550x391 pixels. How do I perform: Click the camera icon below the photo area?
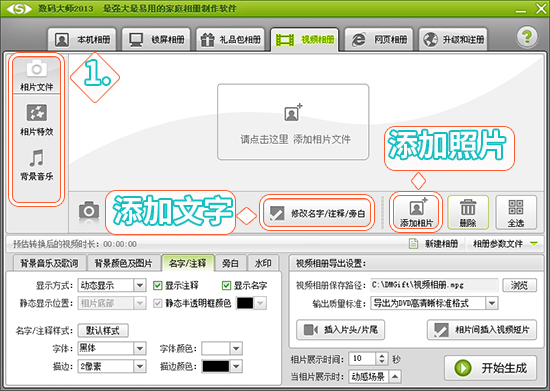[89, 211]
